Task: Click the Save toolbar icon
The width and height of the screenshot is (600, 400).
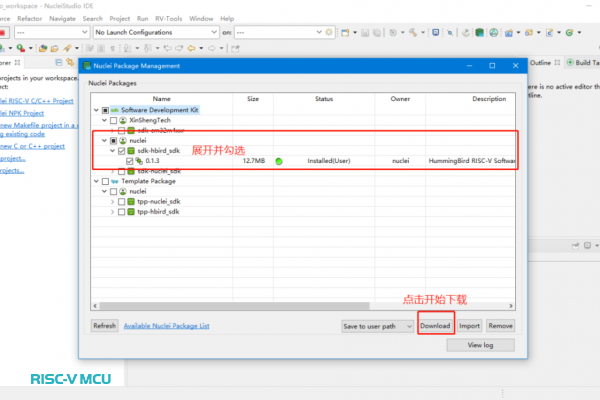Action: [x=365, y=33]
